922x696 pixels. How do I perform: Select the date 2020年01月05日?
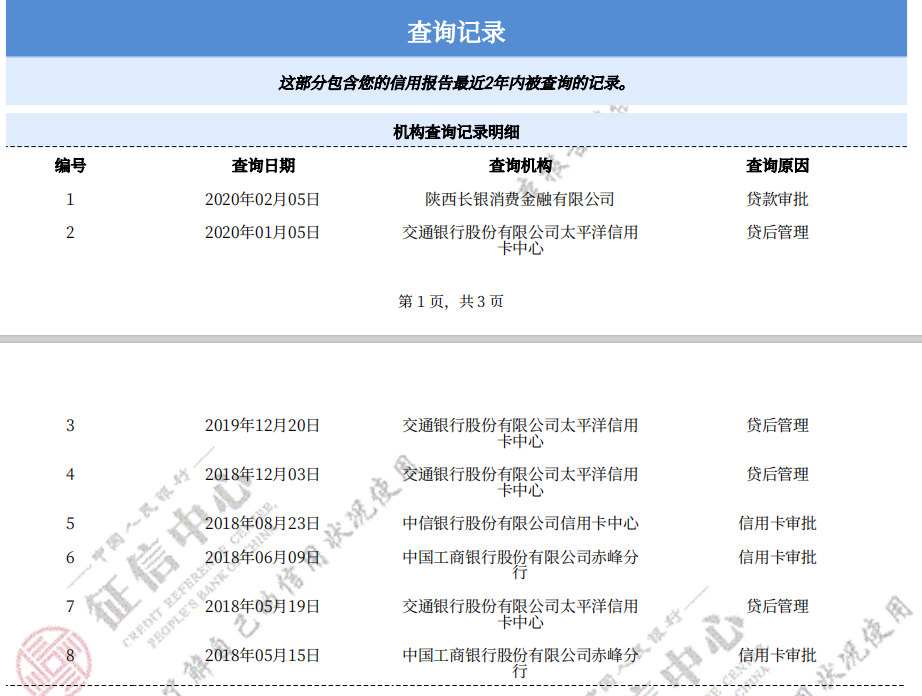262,232
